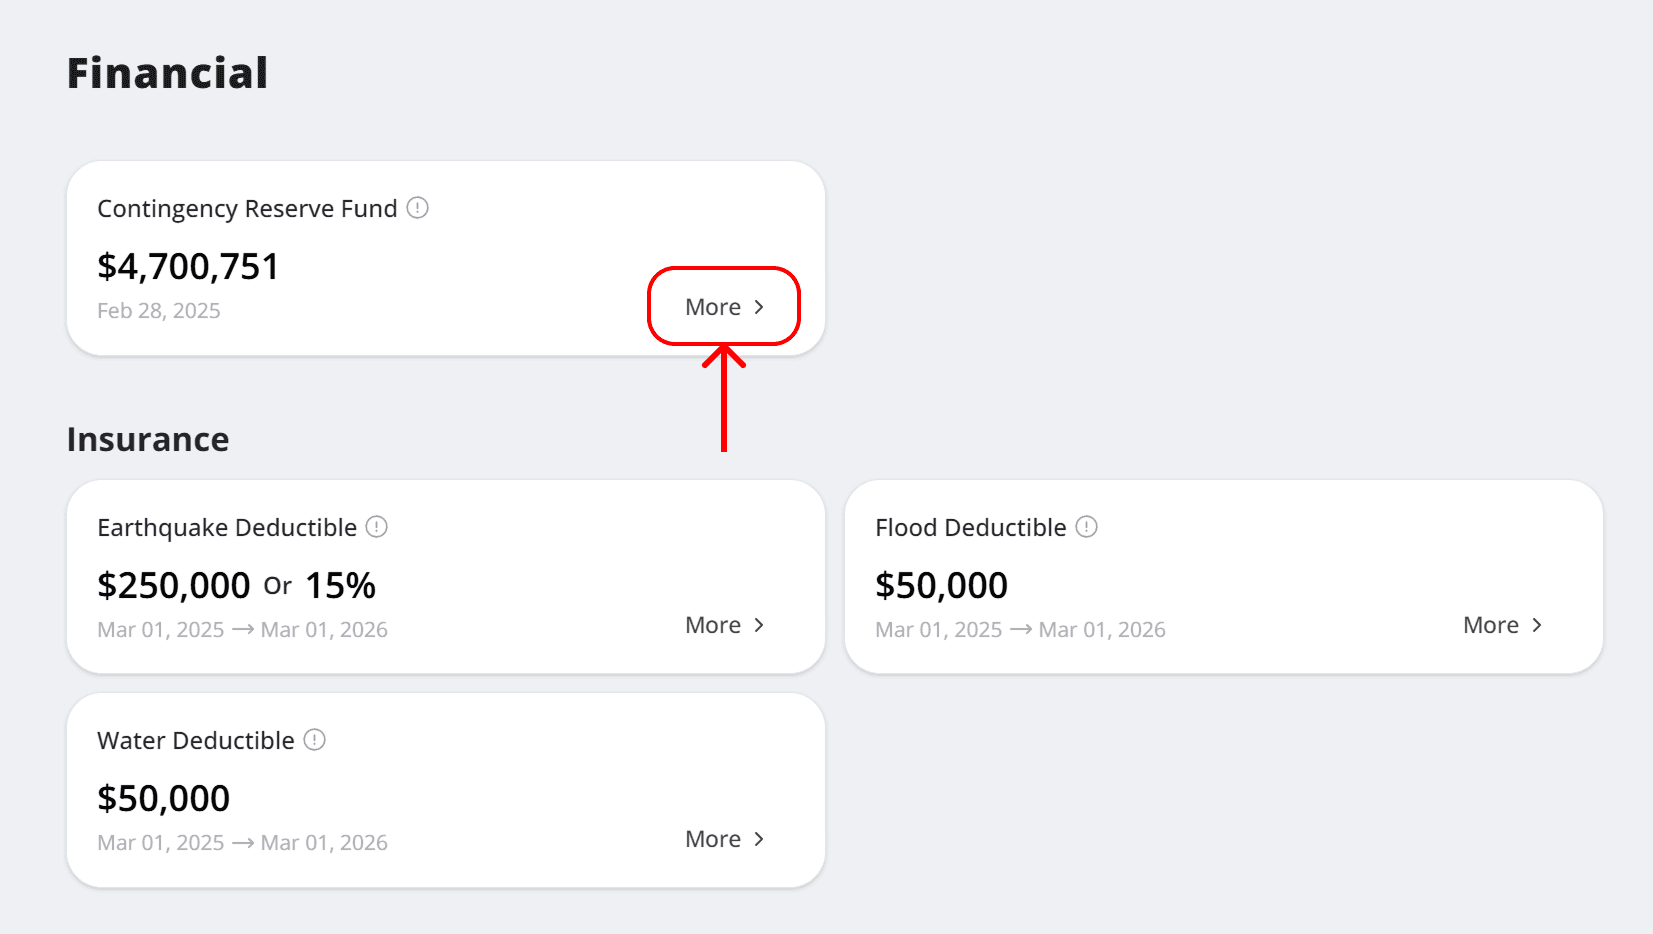Open More details for Contingency Reserve Fund
1653x934 pixels.
pos(713,307)
